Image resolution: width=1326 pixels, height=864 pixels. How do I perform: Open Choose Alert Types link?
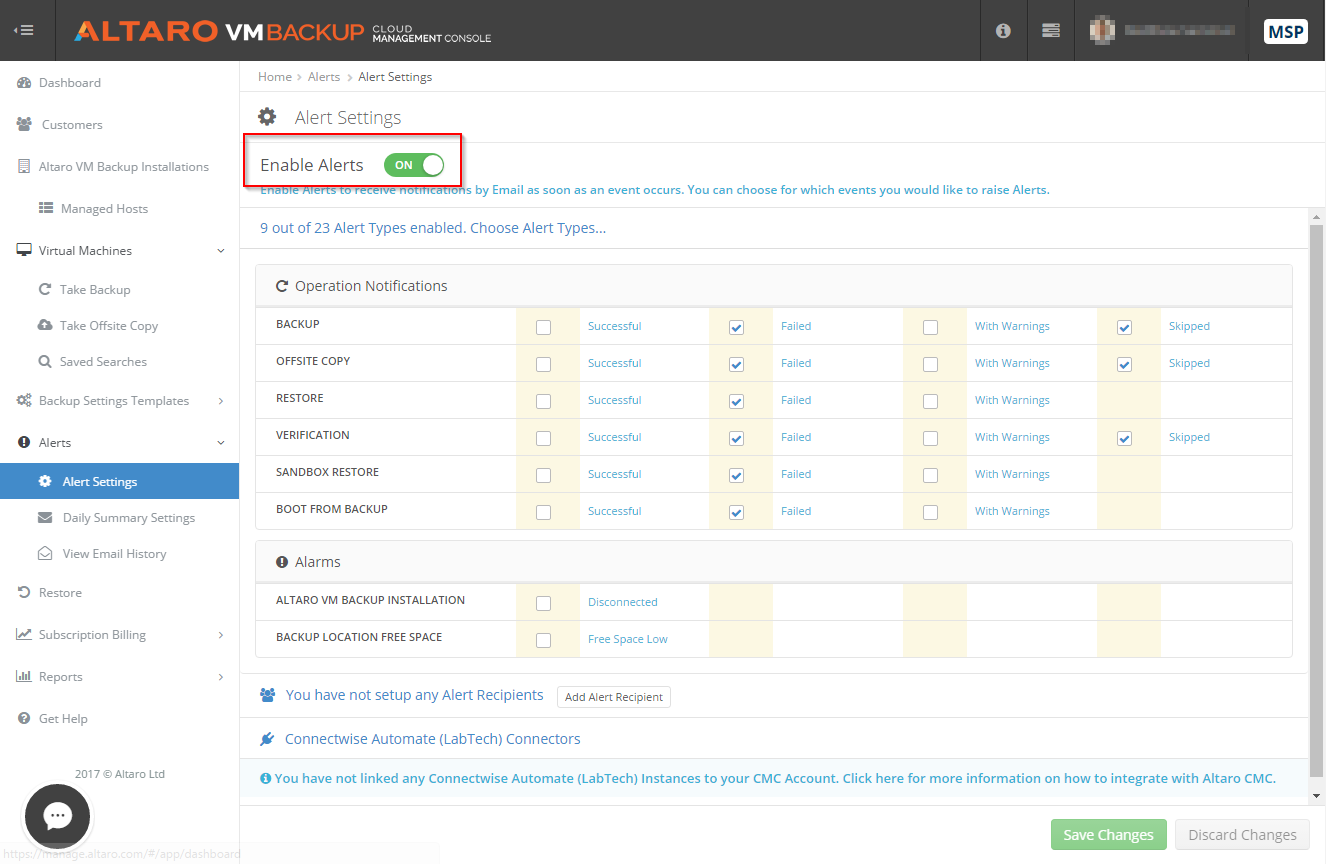[538, 227]
